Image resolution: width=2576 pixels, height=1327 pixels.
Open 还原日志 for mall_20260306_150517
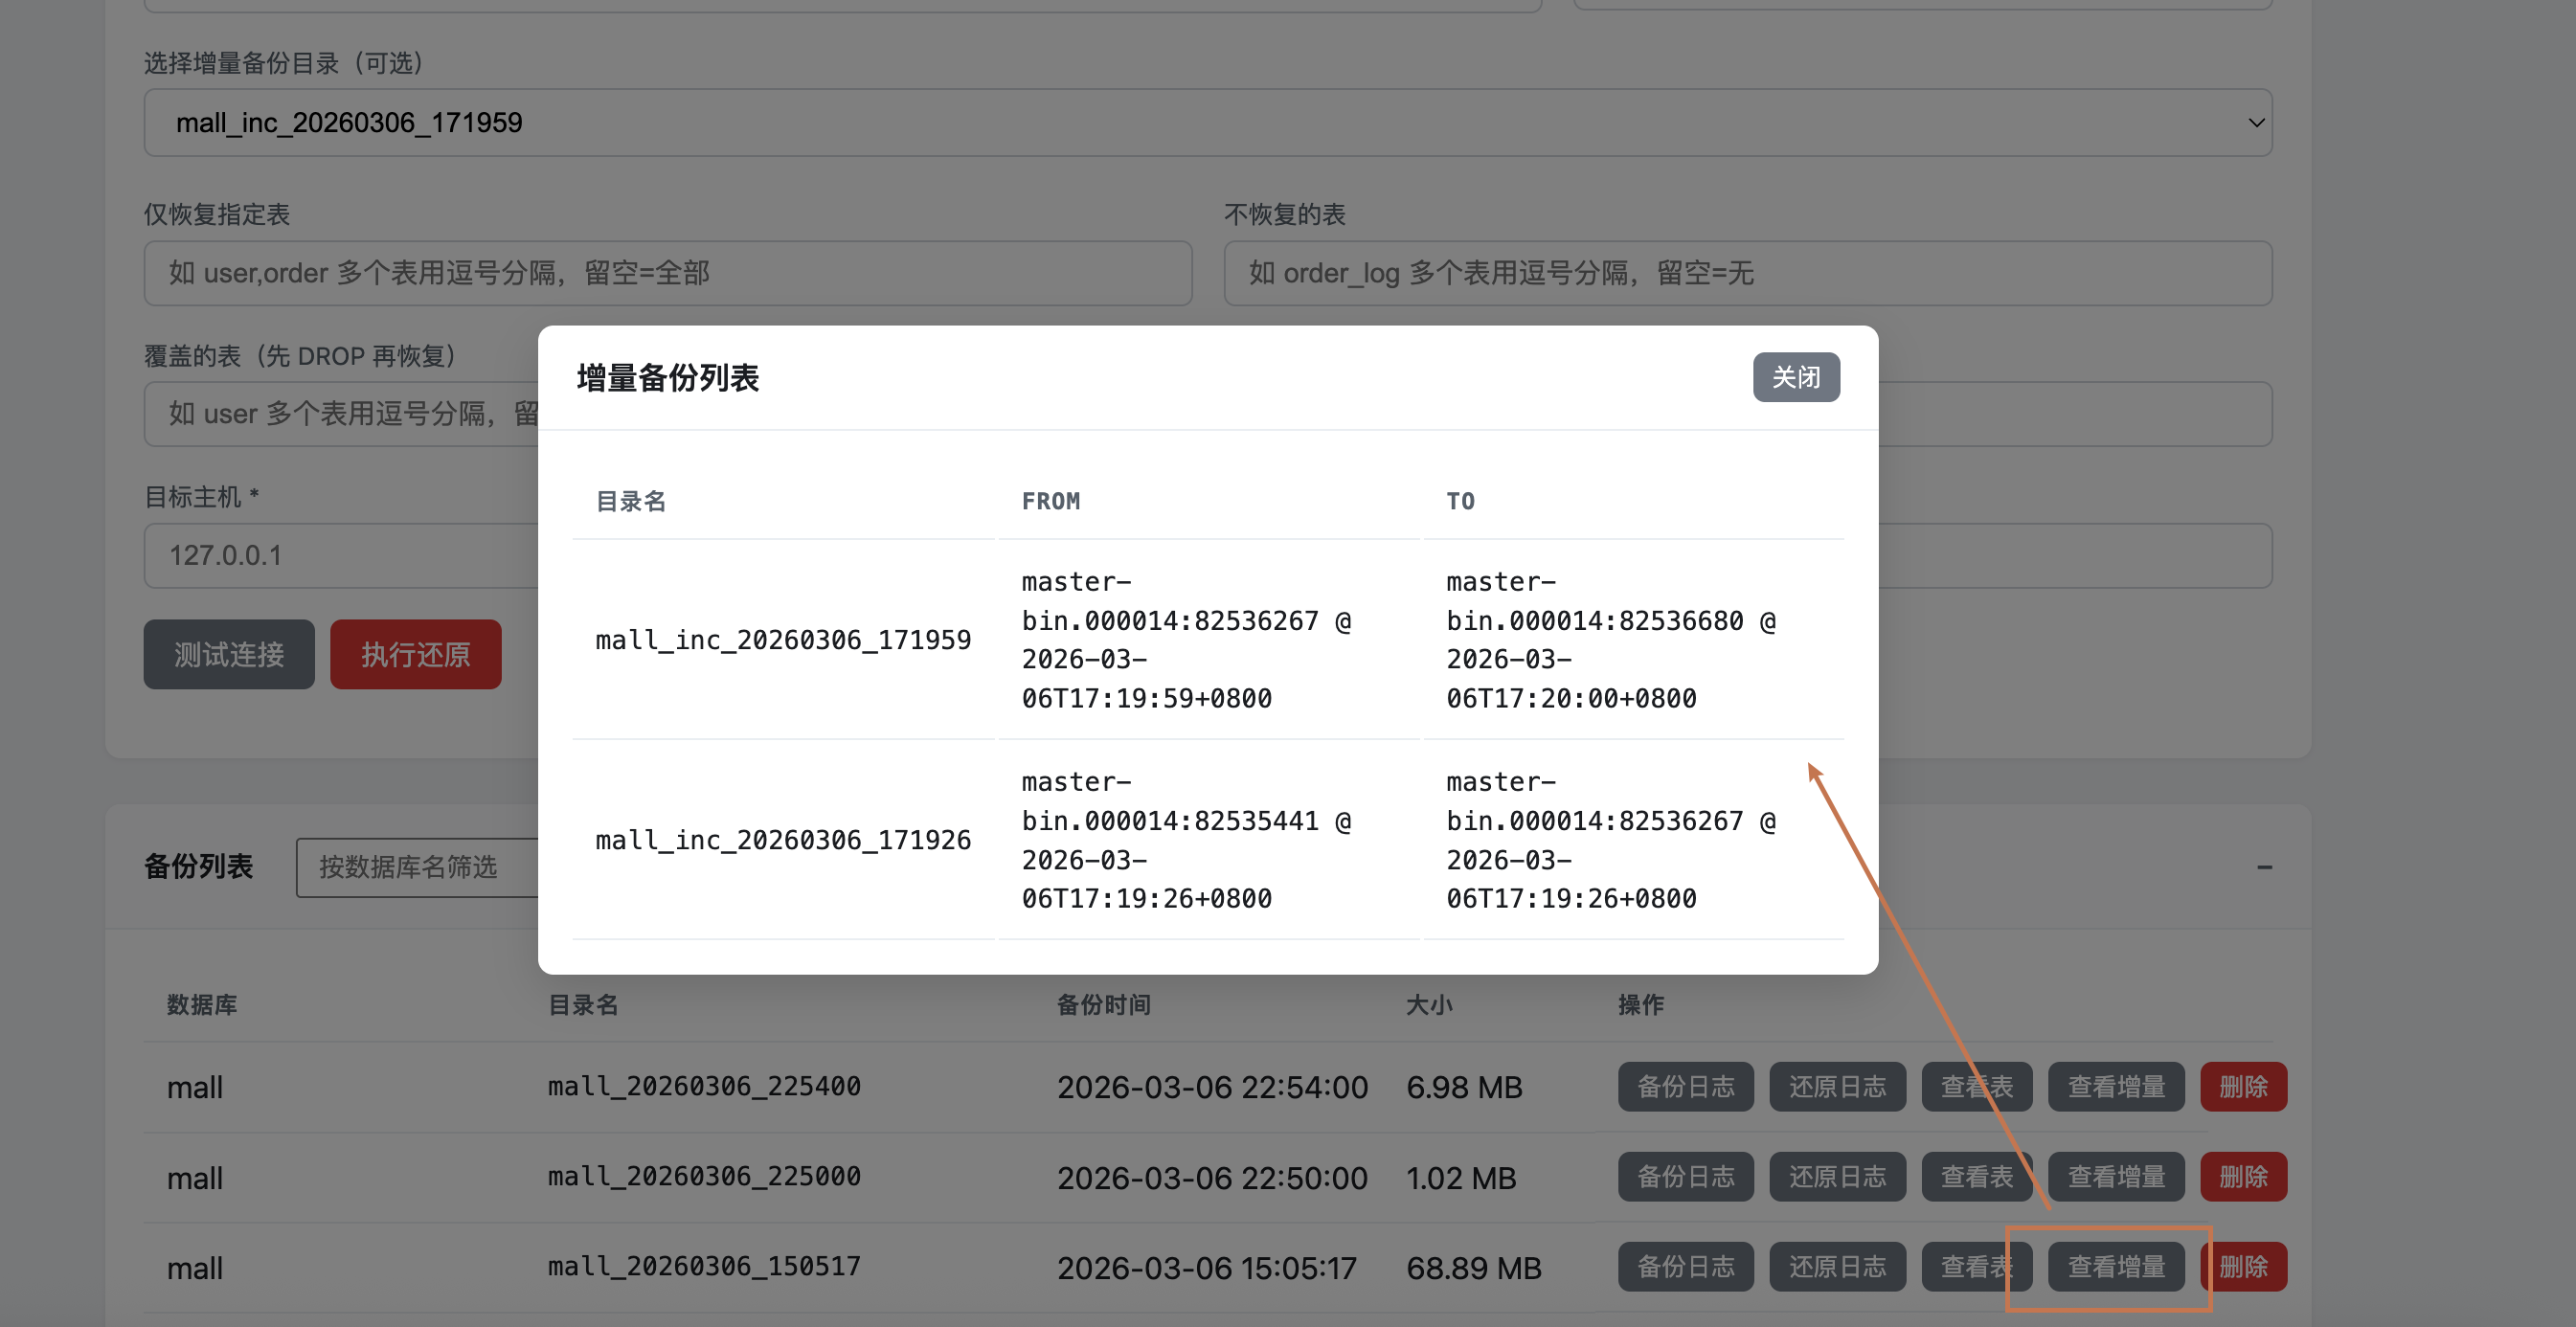[x=1837, y=1266]
